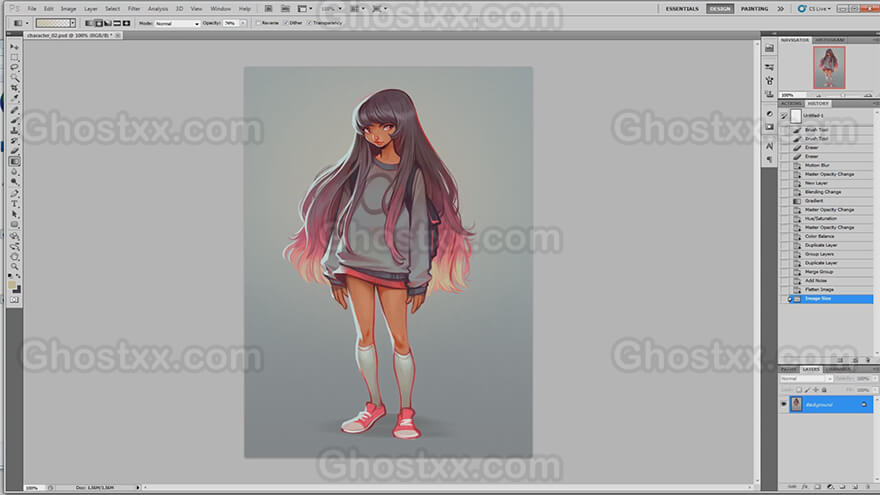
Task: Select the Crop tool
Action: (14, 88)
